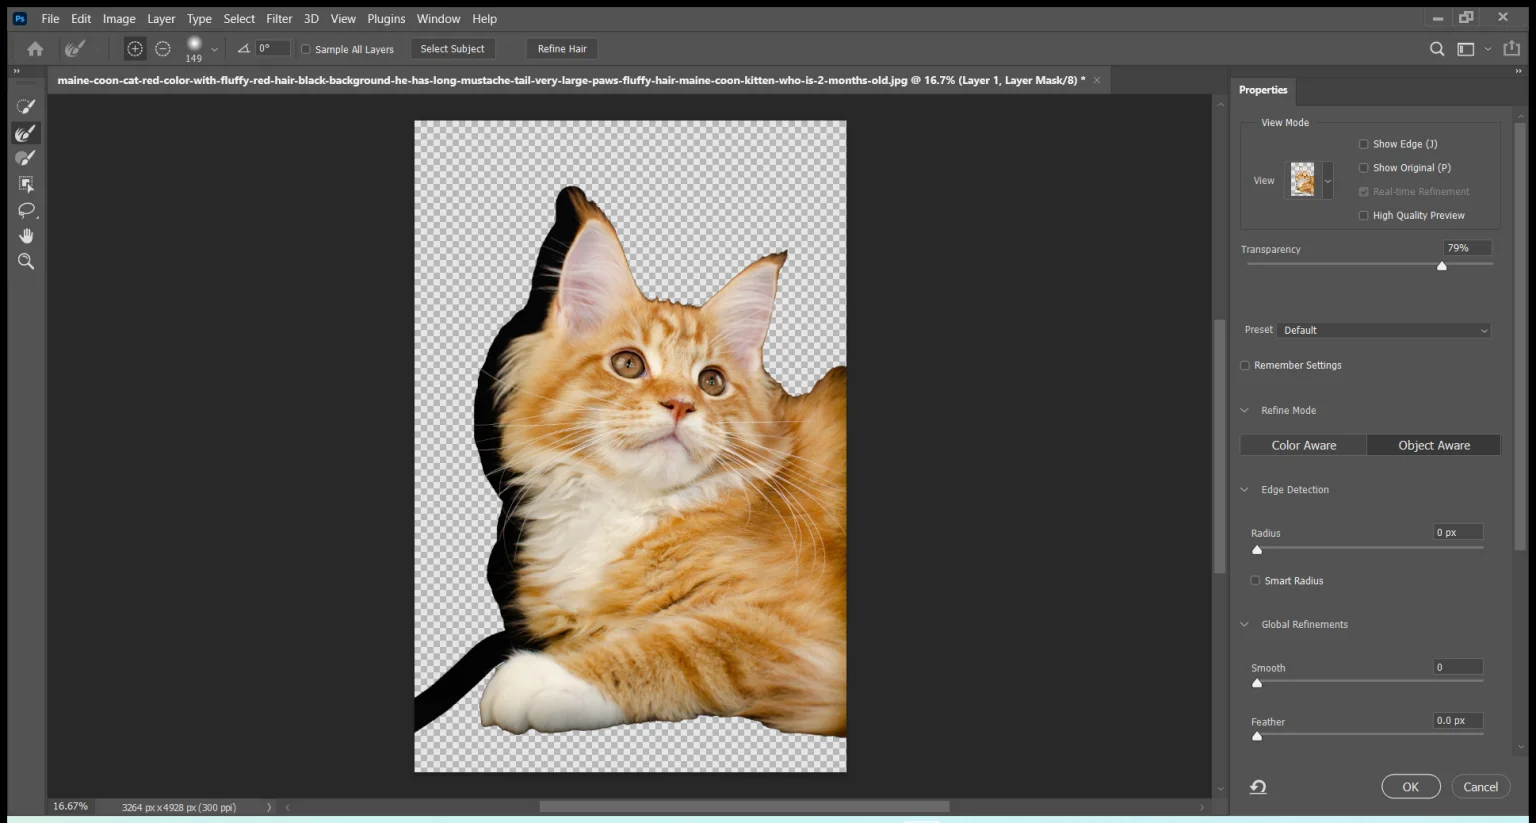
Task: Choose the Subtract from selection icon
Action: (163, 49)
